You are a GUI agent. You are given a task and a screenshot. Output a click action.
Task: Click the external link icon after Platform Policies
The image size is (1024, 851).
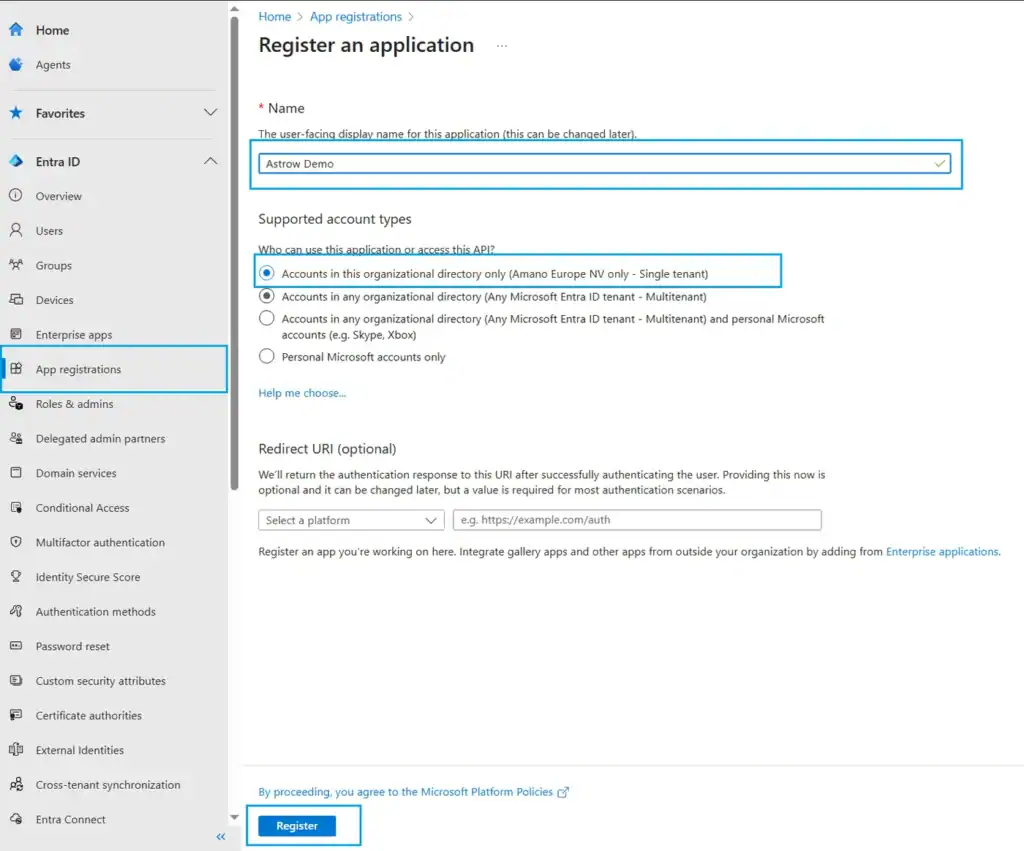click(x=563, y=792)
